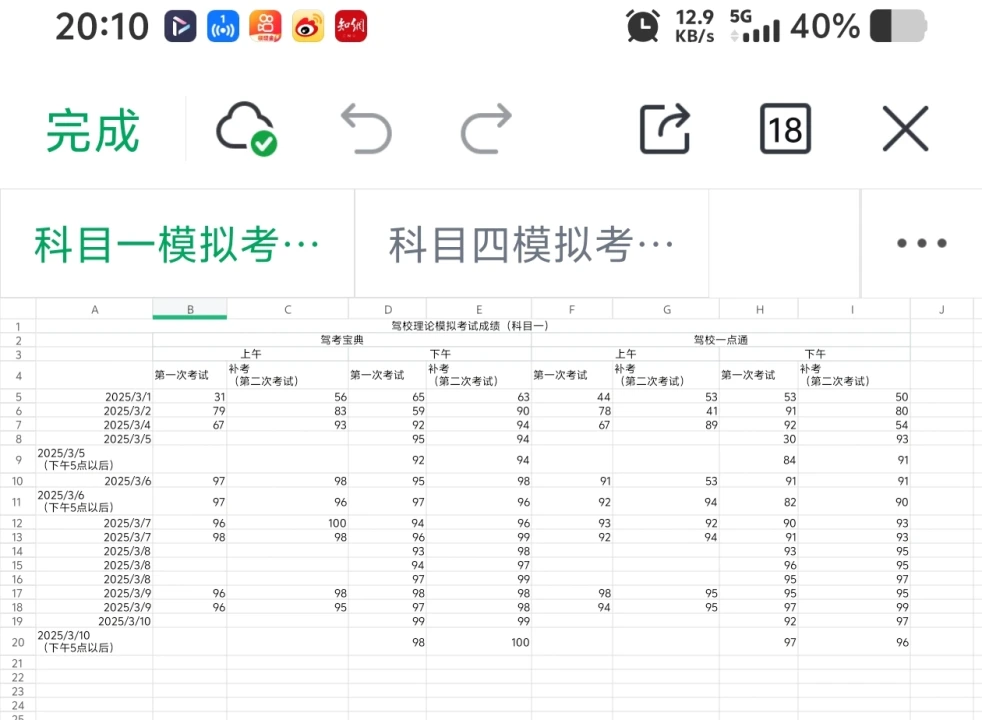982x720 pixels.
Task: Switch to the 科目四模拟考 sheet tab
Action: [x=531, y=243]
